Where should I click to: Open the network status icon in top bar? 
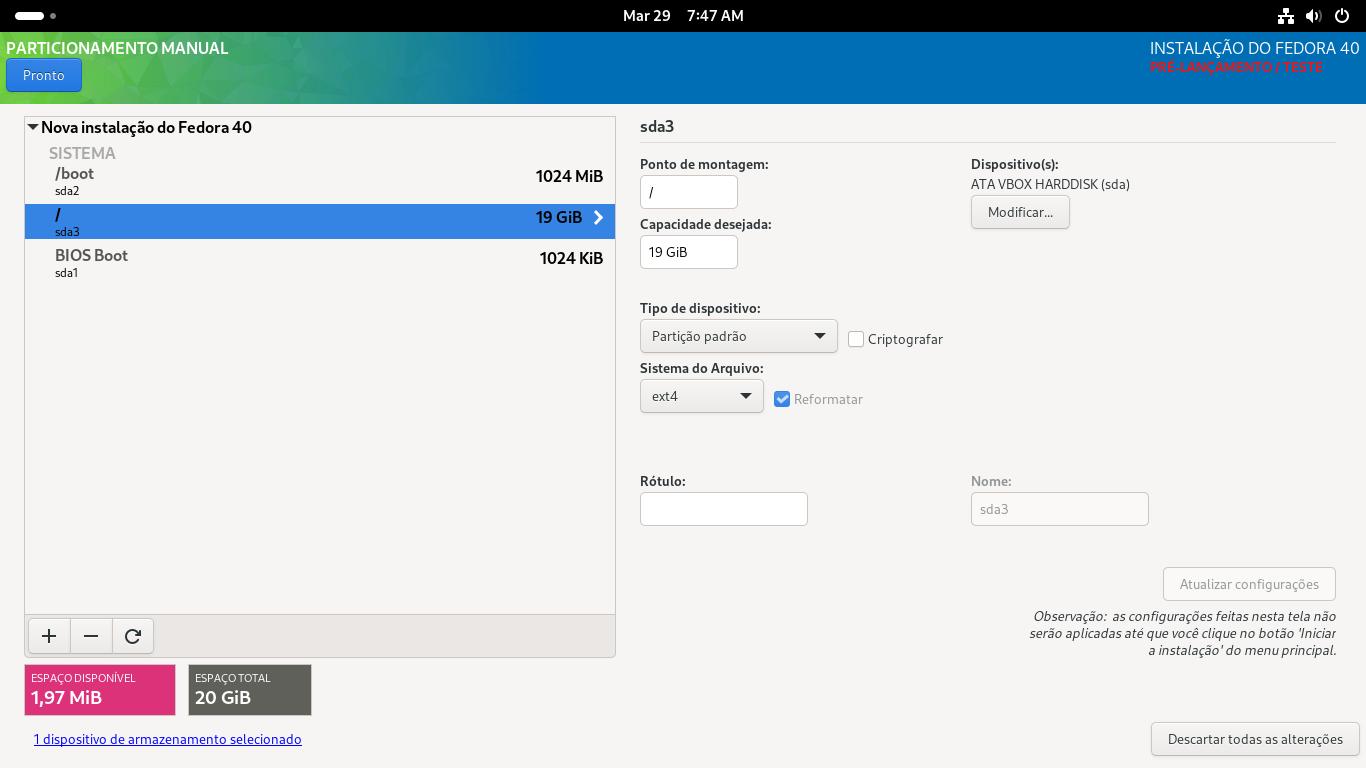tap(1286, 16)
